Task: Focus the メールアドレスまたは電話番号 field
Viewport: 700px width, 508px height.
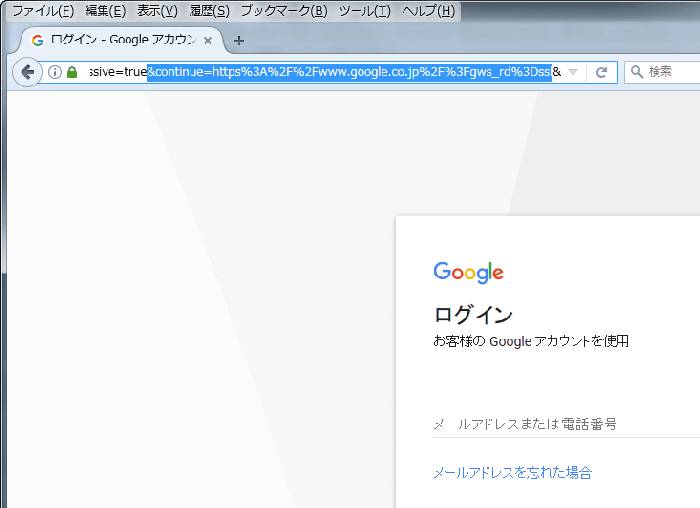Action: pyautogui.click(x=566, y=424)
